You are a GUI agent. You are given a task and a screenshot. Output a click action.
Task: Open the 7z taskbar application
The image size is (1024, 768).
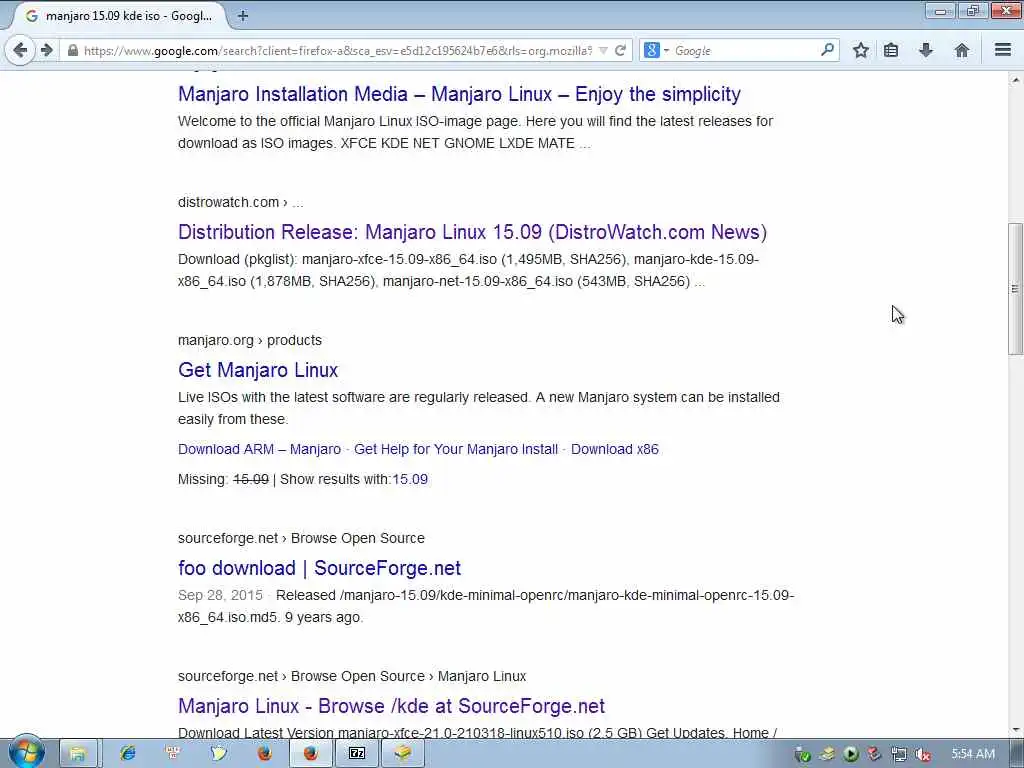click(x=357, y=754)
